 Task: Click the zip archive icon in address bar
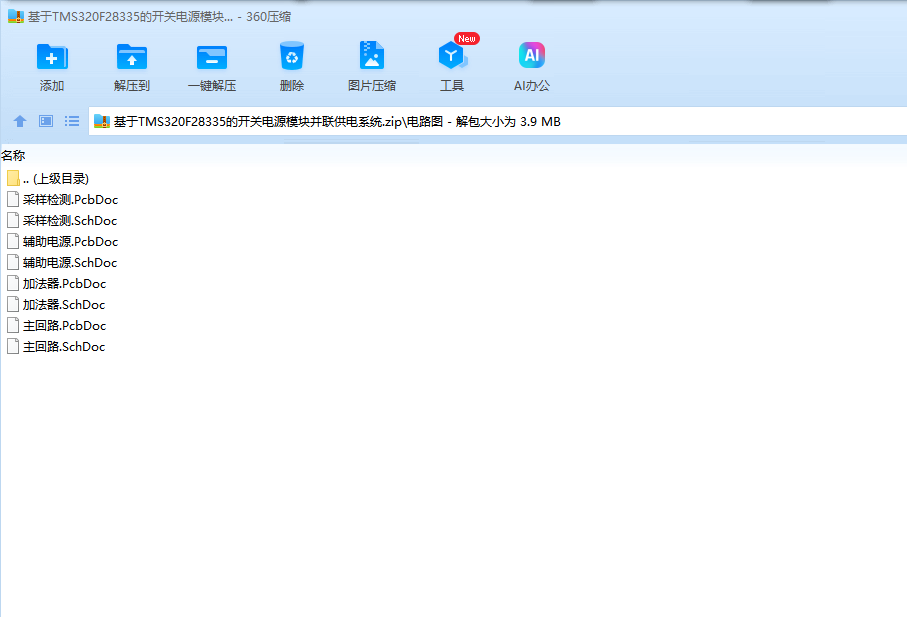102,121
